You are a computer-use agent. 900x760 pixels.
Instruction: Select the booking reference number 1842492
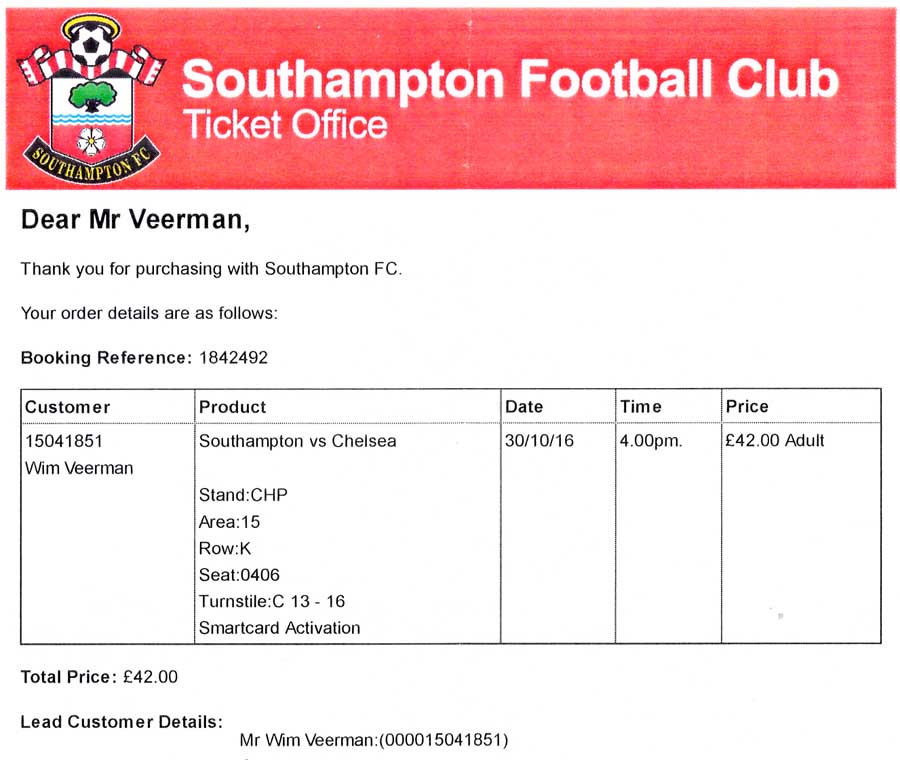234,358
